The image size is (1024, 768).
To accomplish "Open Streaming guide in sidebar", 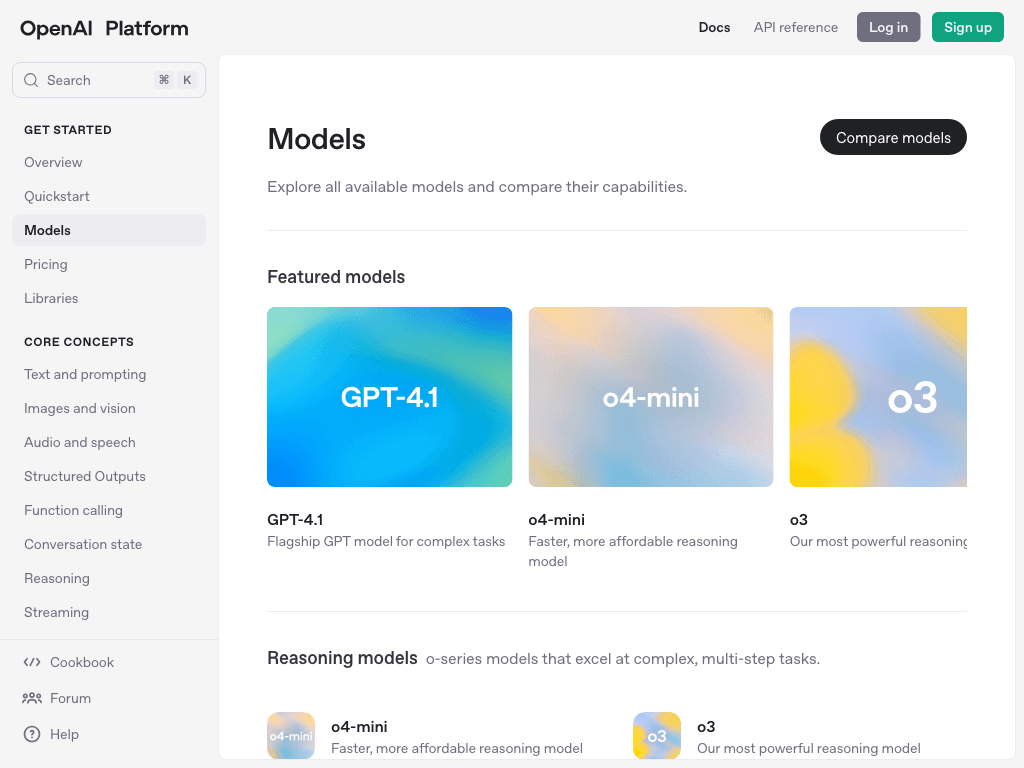I will click(x=109, y=612).
